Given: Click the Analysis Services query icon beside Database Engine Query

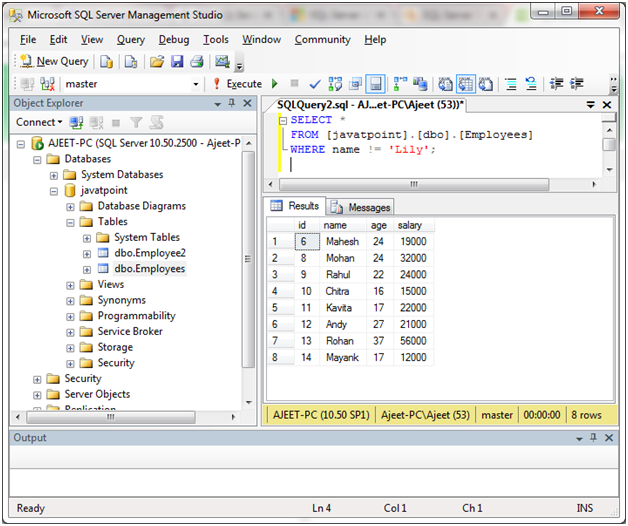Looking at the screenshot, I should (x=131, y=62).
